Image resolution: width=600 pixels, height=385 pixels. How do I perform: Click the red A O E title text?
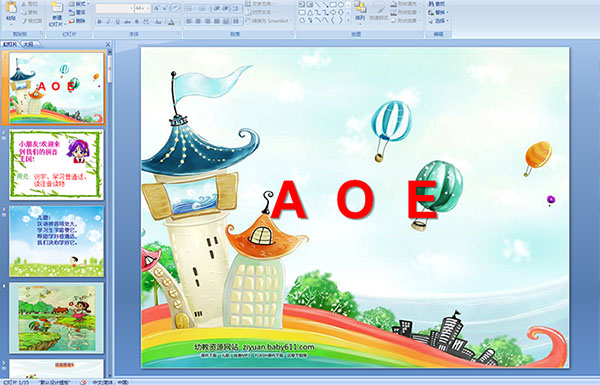click(x=354, y=199)
